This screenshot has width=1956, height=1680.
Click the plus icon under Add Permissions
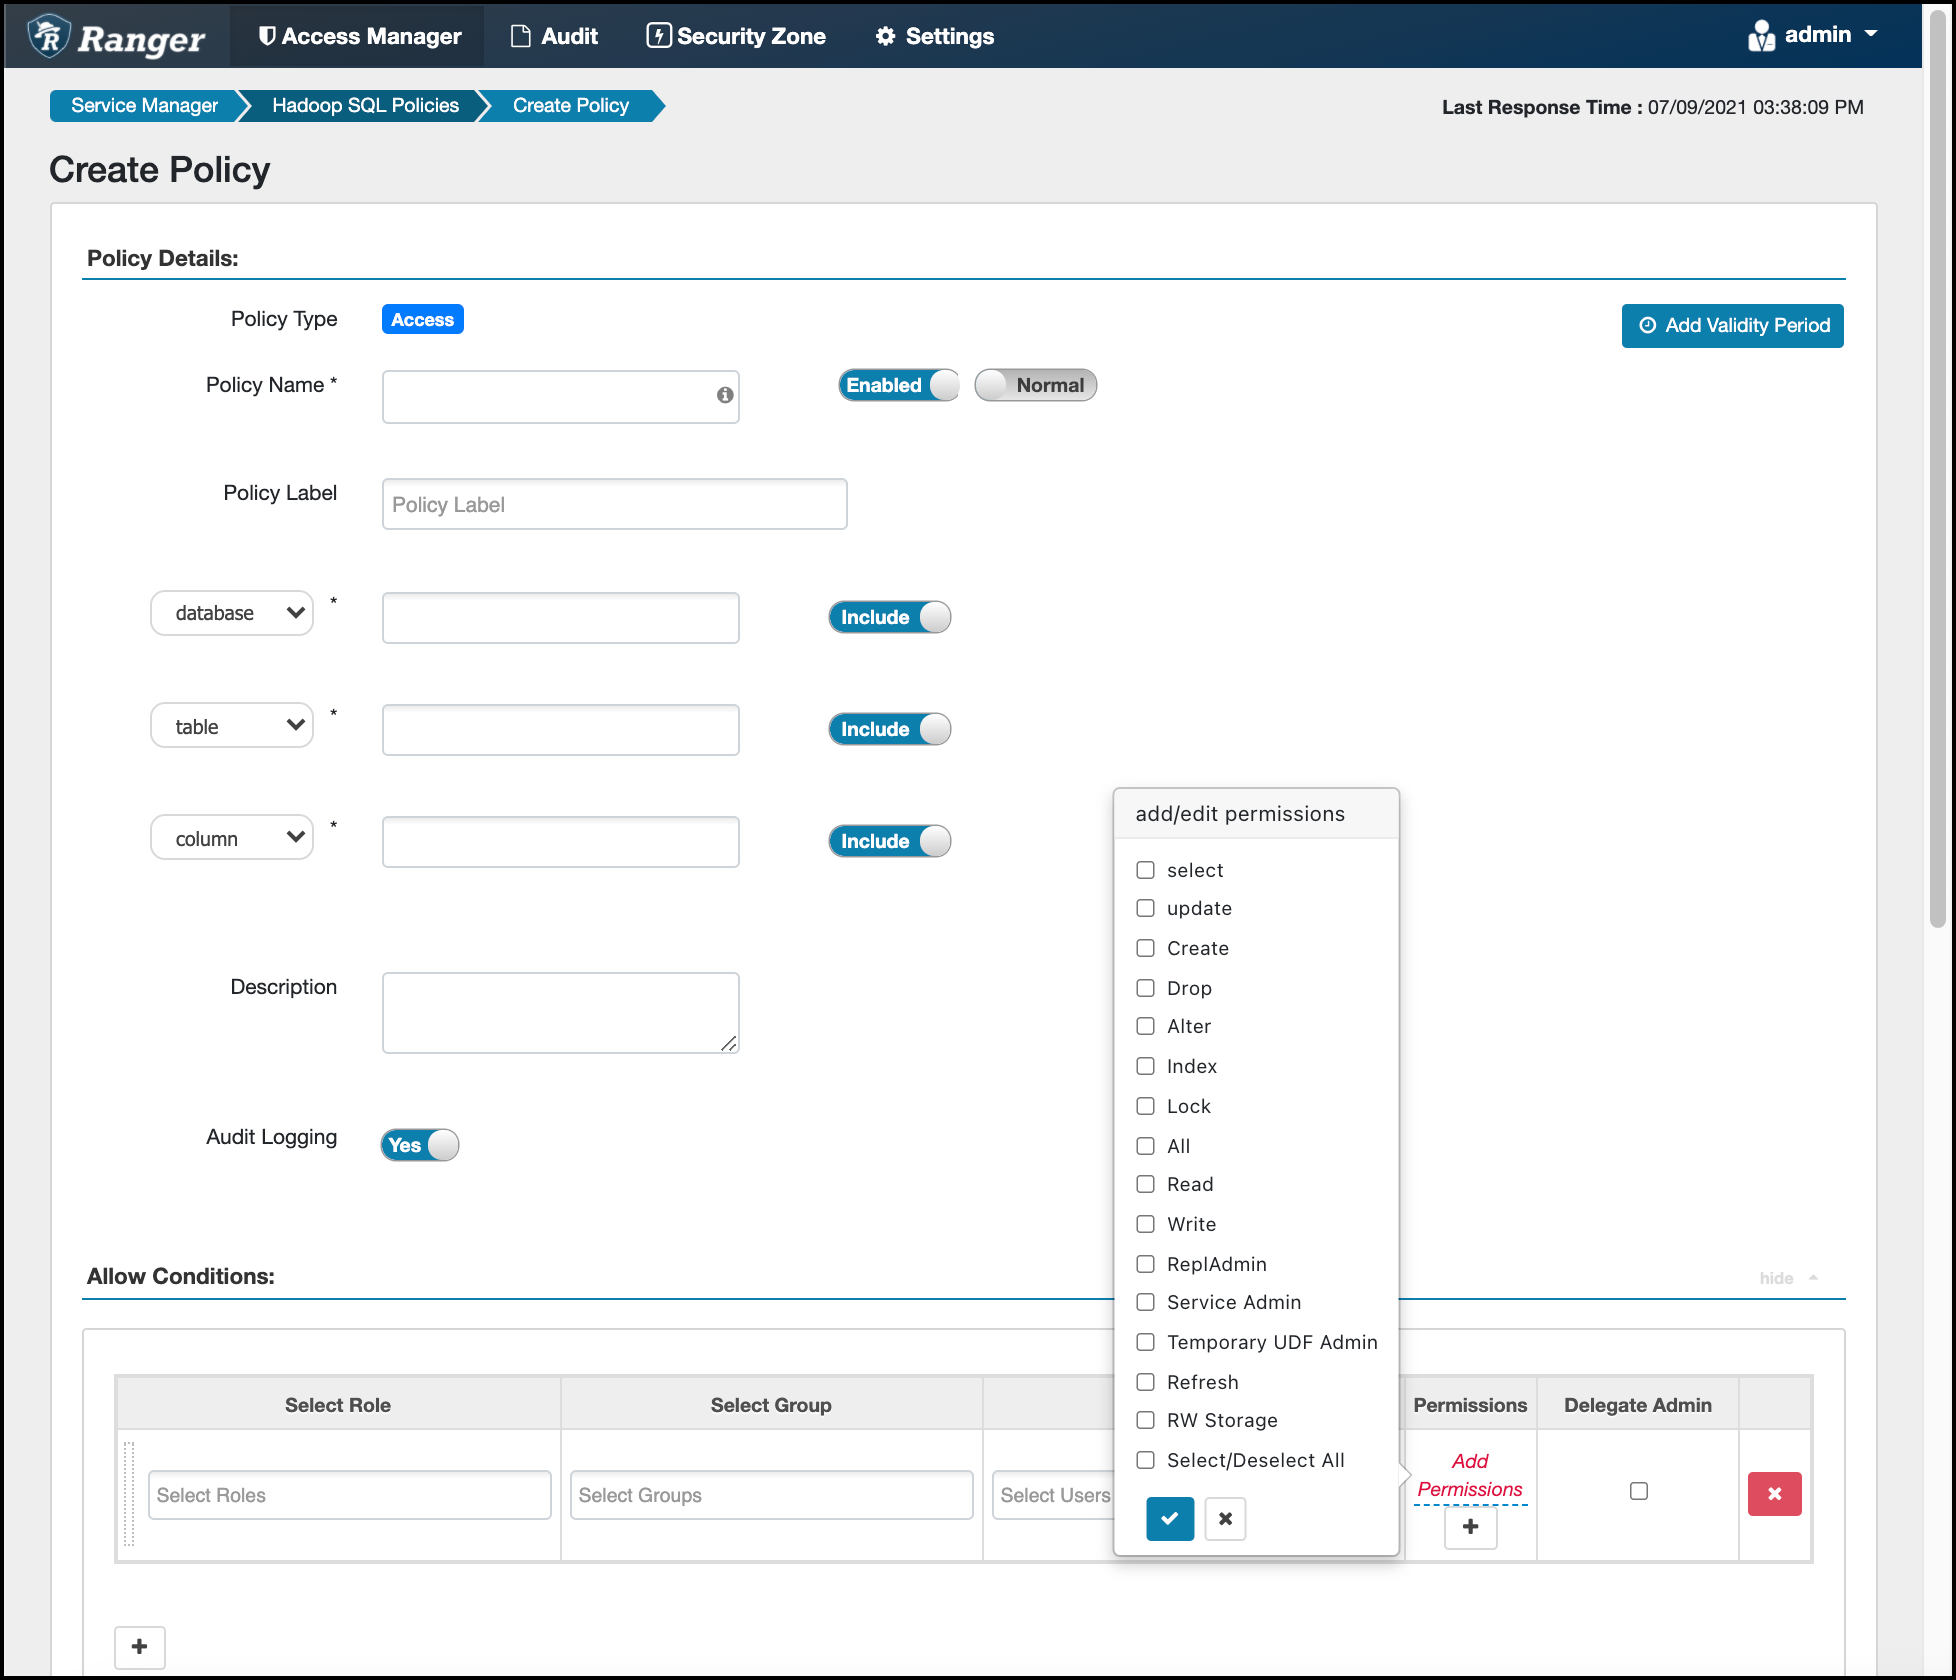1470,1527
